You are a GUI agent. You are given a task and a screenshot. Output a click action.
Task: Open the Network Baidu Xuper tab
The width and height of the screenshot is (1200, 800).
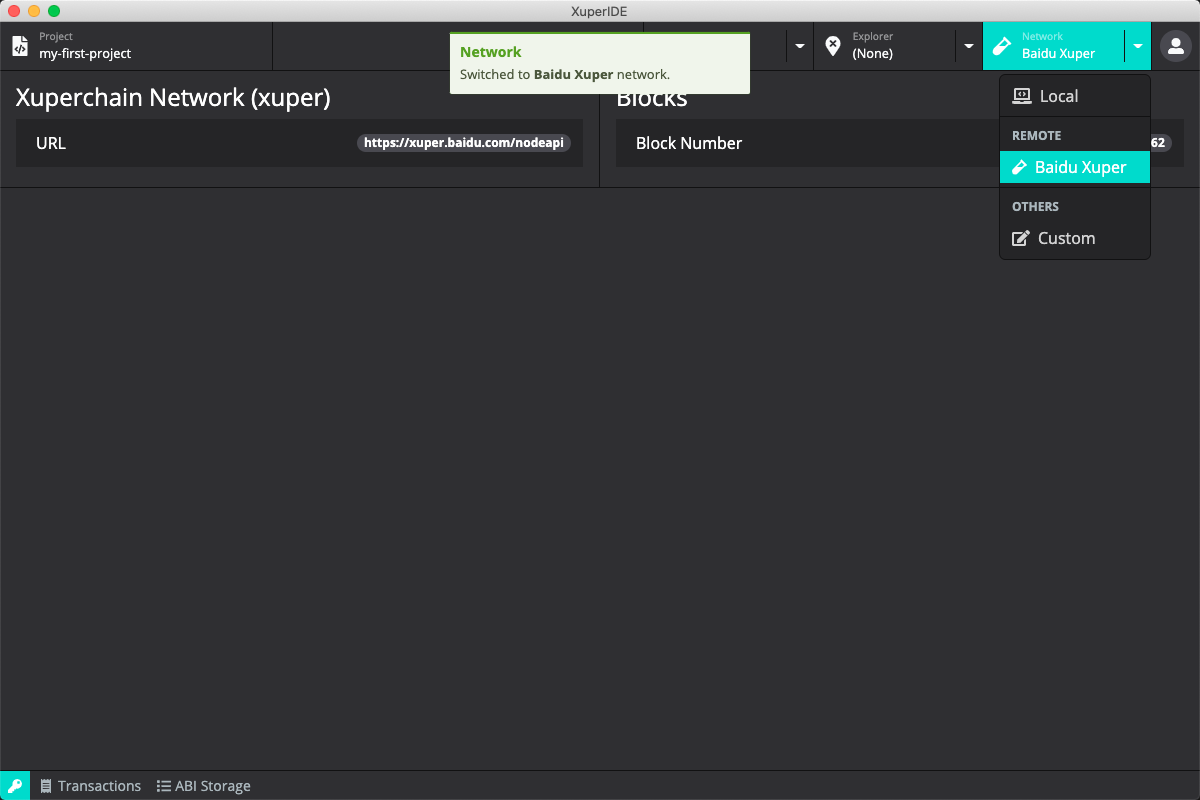click(x=1054, y=46)
